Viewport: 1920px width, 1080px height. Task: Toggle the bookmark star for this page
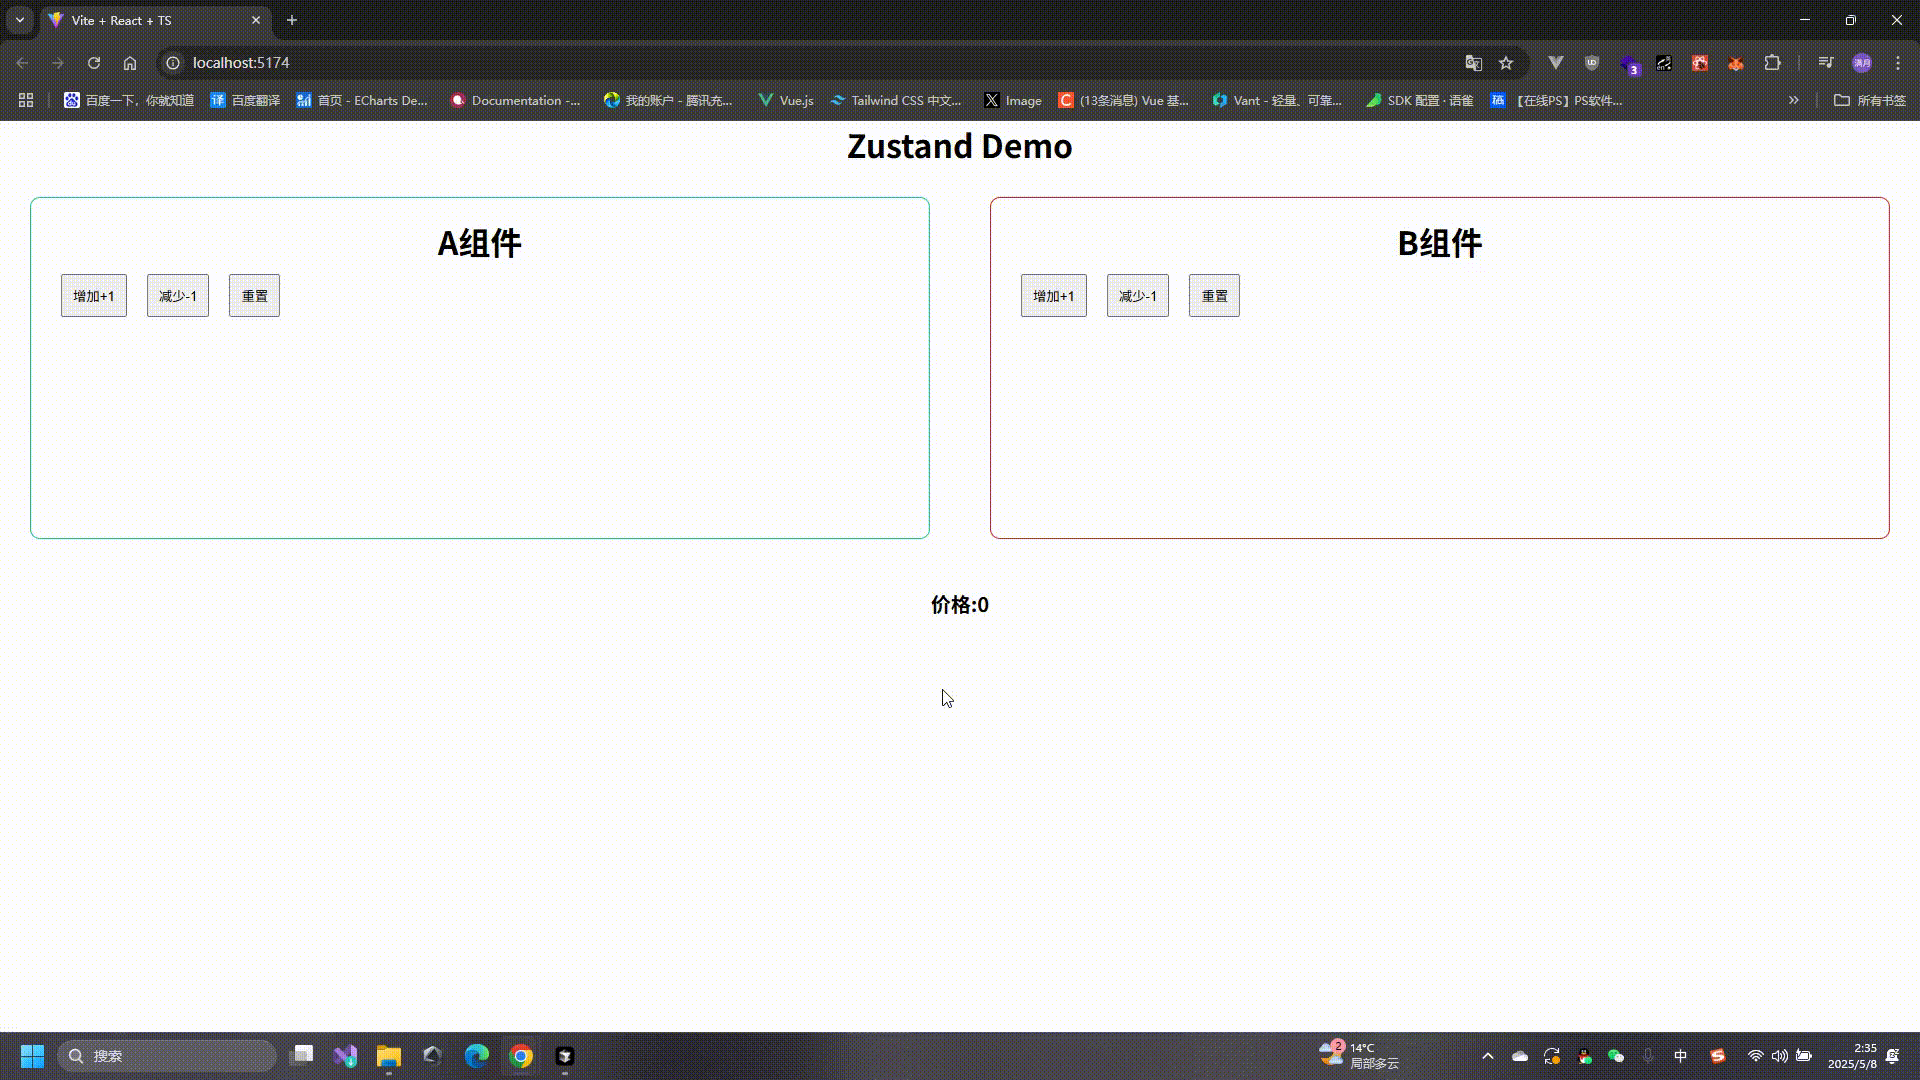pos(1505,62)
